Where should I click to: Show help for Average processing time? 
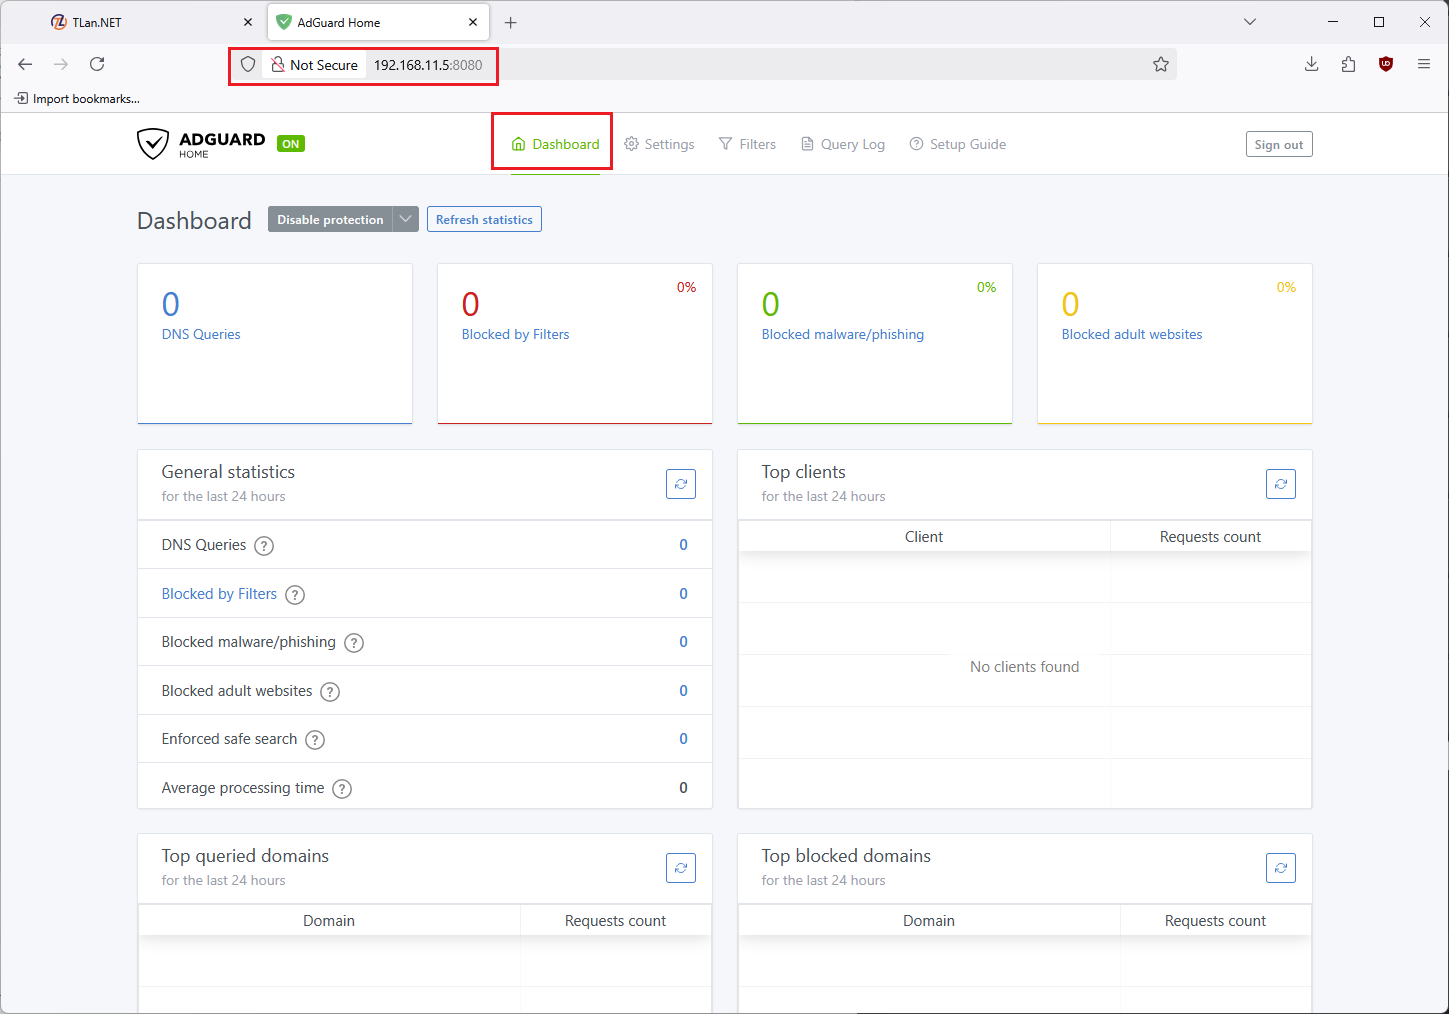tap(342, 789)
